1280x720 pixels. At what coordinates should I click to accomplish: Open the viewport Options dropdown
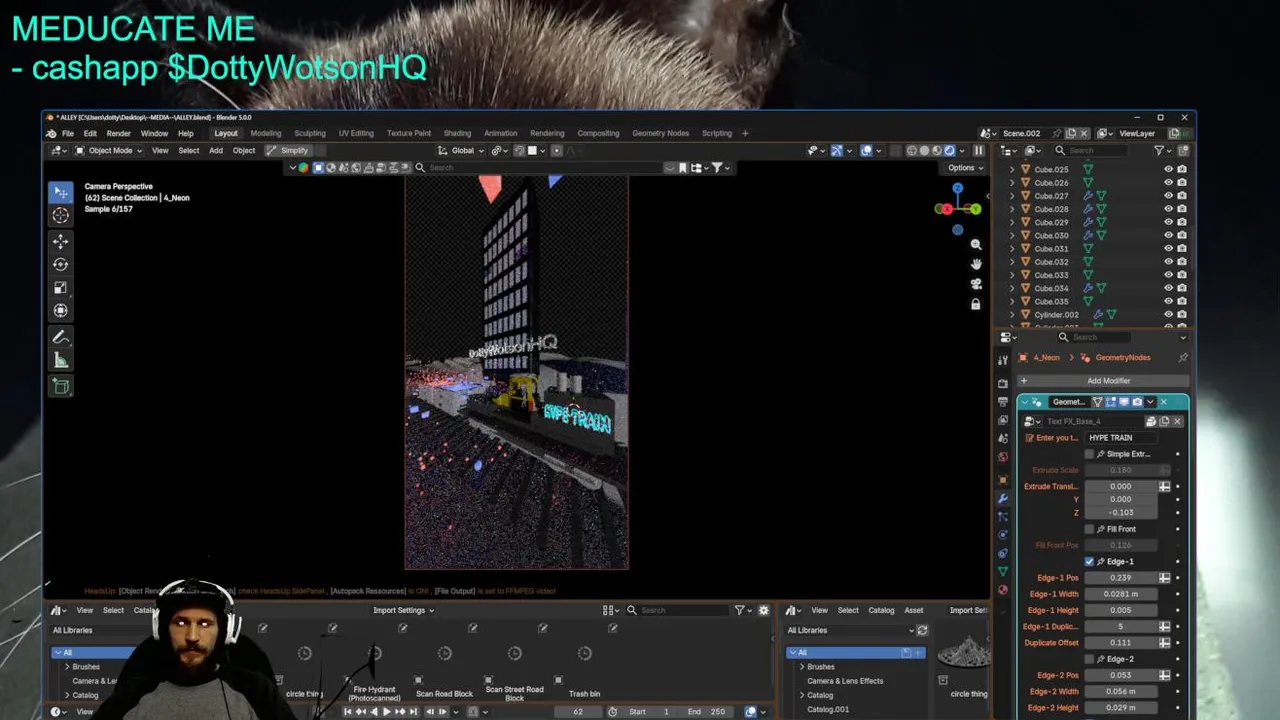pos(965,168)
